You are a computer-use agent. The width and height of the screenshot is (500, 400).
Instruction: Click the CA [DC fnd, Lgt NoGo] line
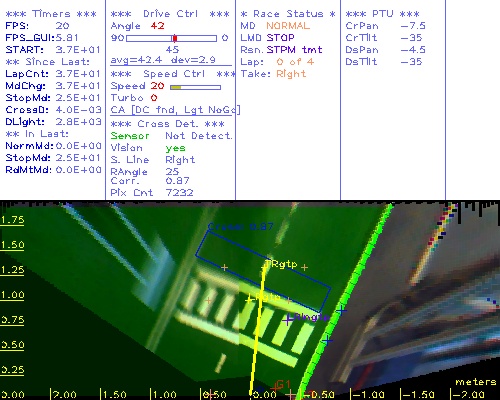tap(175, 110)
